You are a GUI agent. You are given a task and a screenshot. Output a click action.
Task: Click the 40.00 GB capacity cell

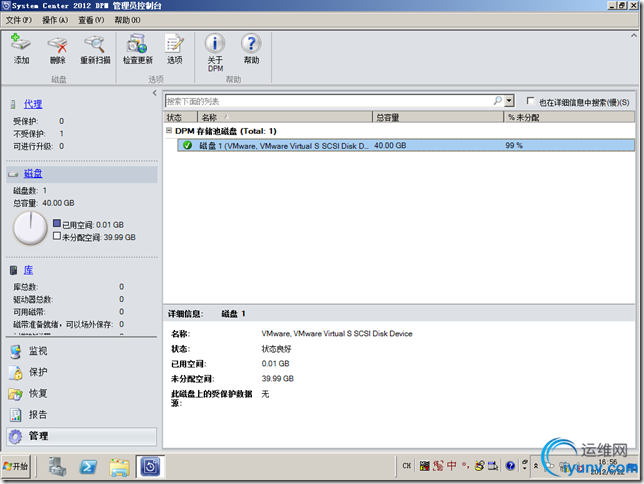click(x=390, y=145)
